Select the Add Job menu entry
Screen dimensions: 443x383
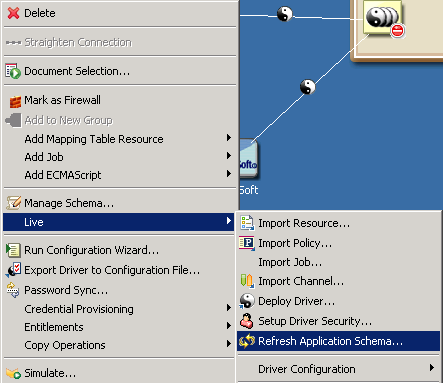(x=119, y=157)
